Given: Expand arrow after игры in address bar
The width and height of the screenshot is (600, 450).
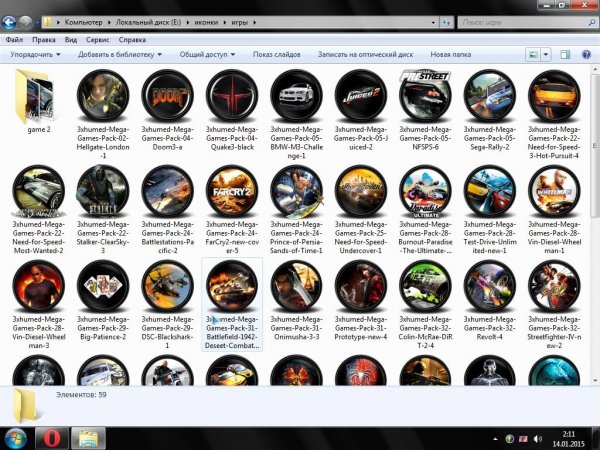Looking at the screenshot, I should coord(254,22).
